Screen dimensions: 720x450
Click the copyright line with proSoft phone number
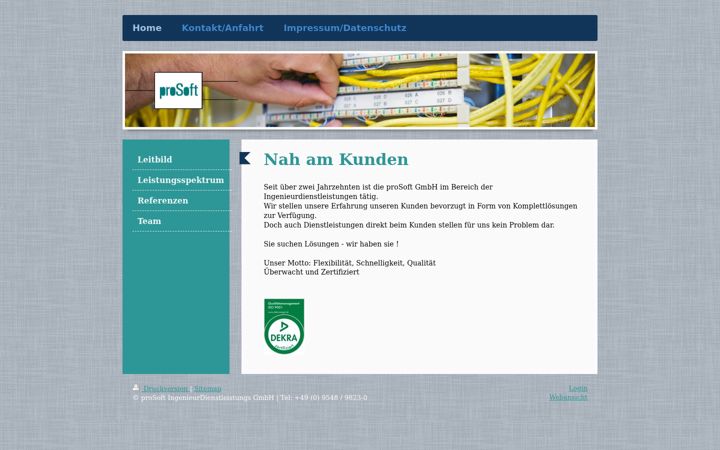(250, 398)
